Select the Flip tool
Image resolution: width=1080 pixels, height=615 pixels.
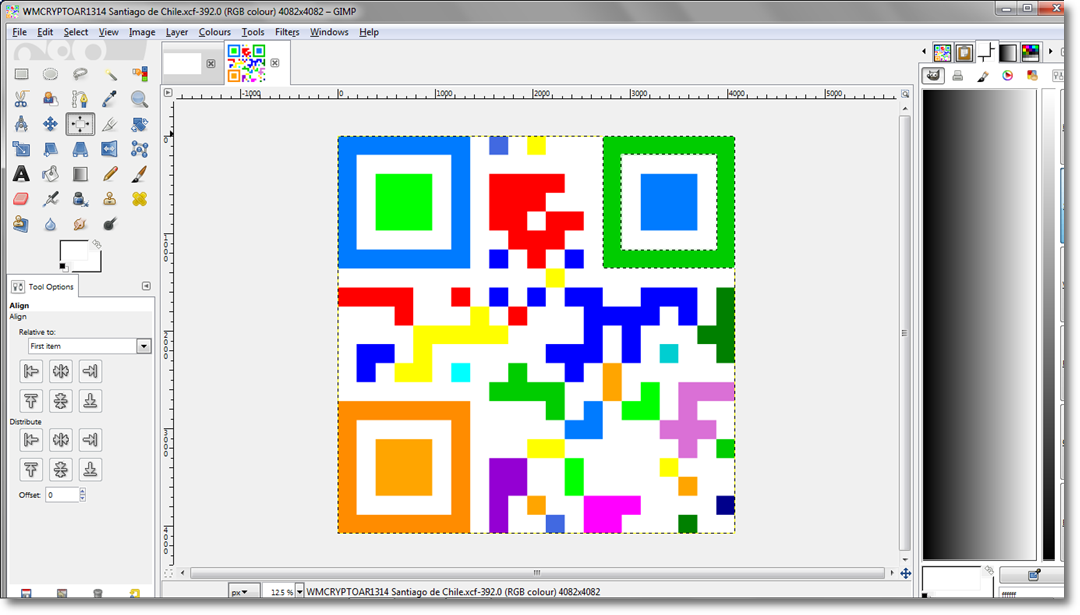[x=110, y=149]
